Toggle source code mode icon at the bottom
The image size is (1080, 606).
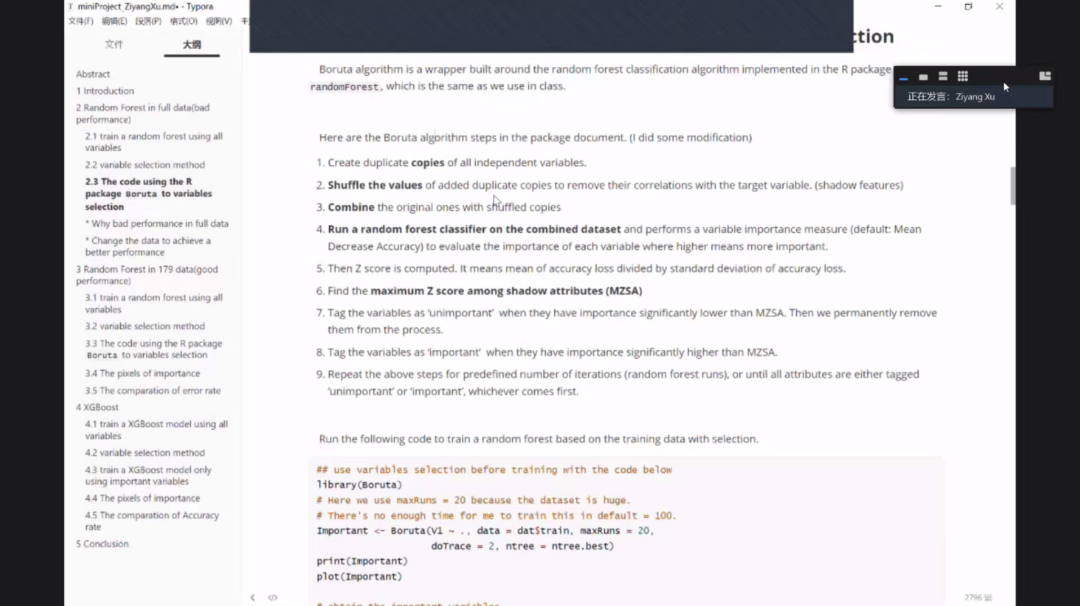(x=273, y=598)
